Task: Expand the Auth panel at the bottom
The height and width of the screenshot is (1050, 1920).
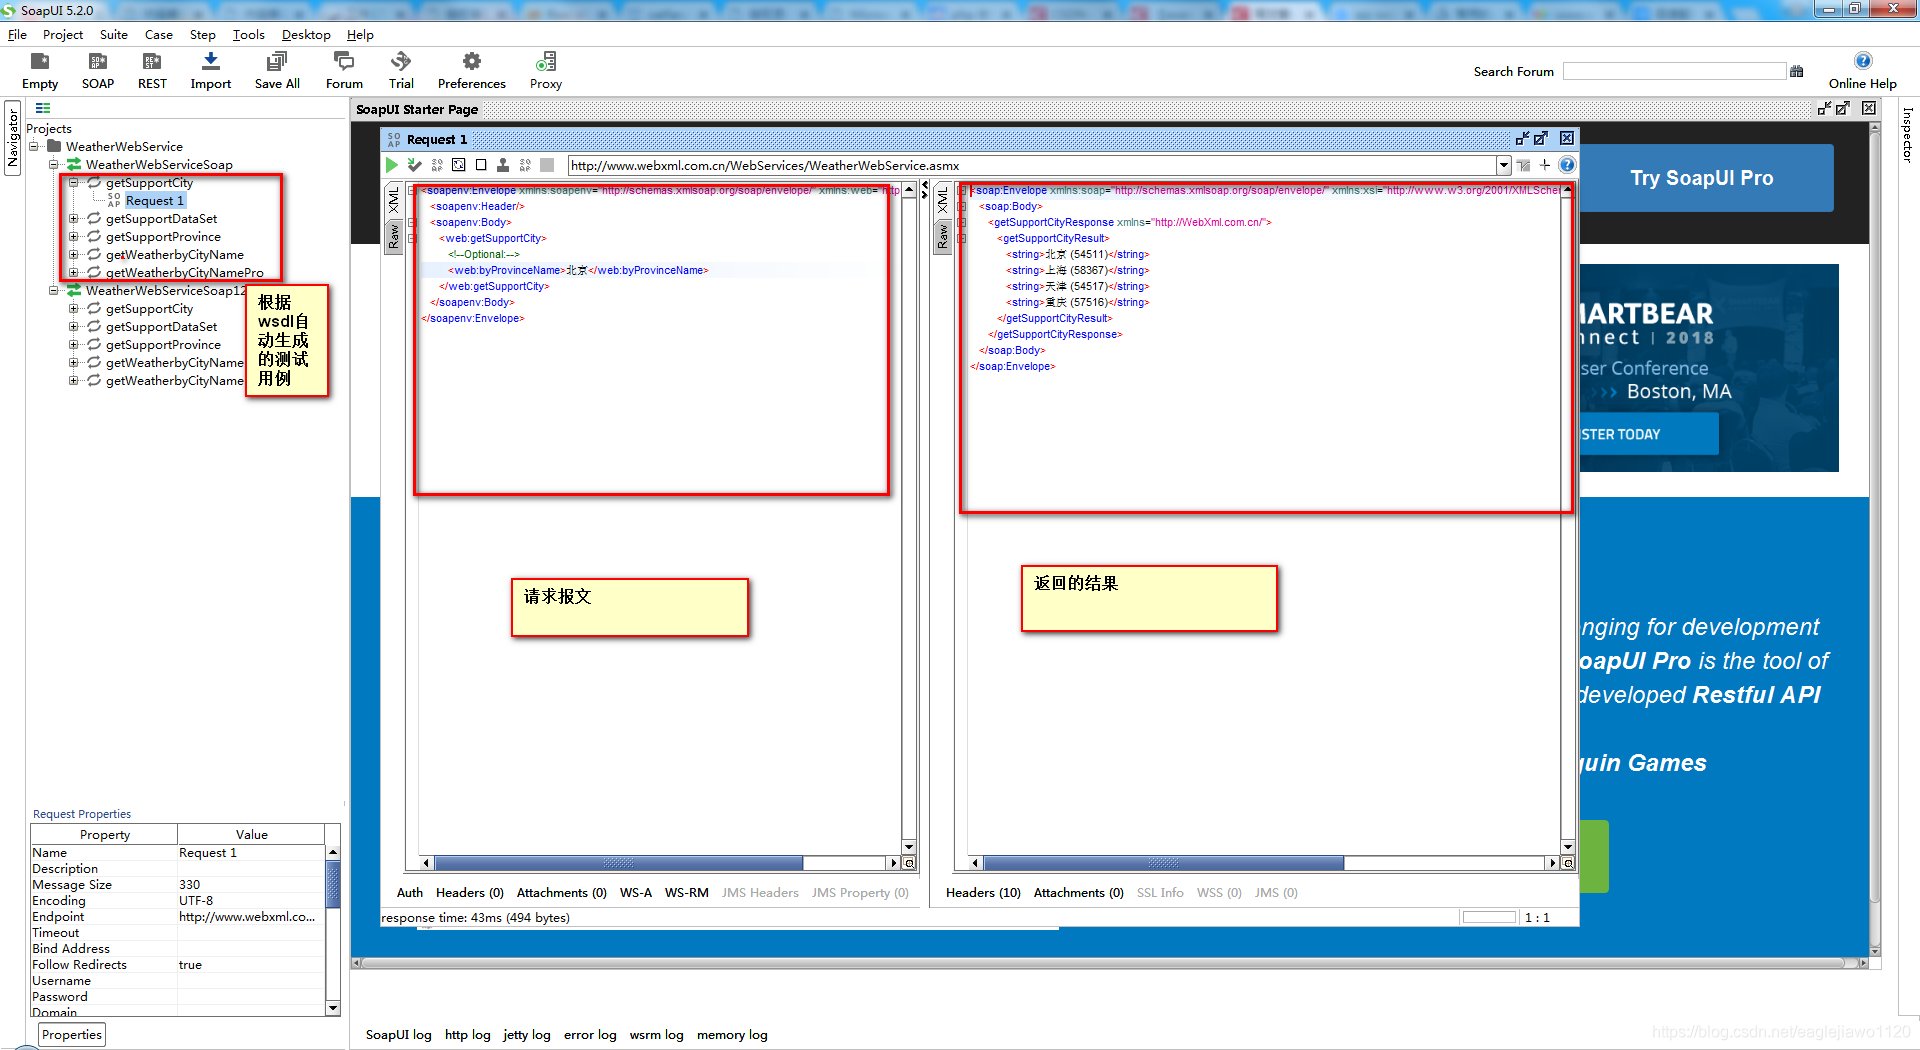Action: tap(409, 892)
